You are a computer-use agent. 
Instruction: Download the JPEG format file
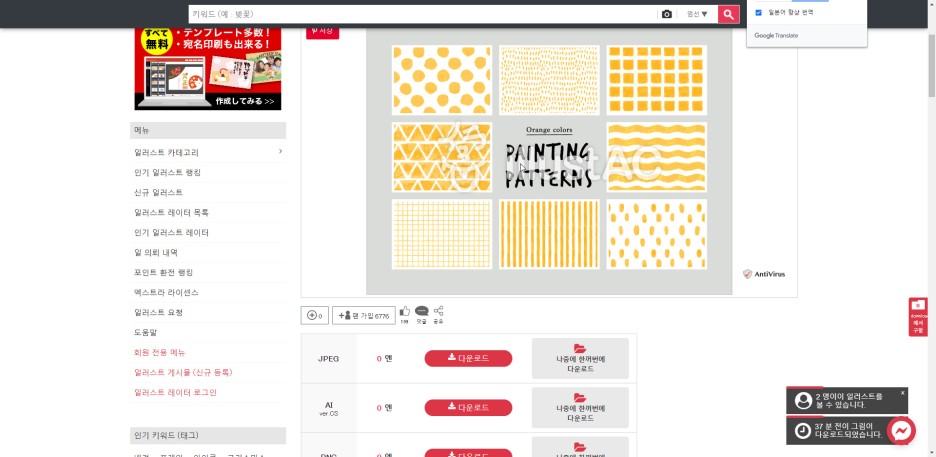tap(468, 359)
